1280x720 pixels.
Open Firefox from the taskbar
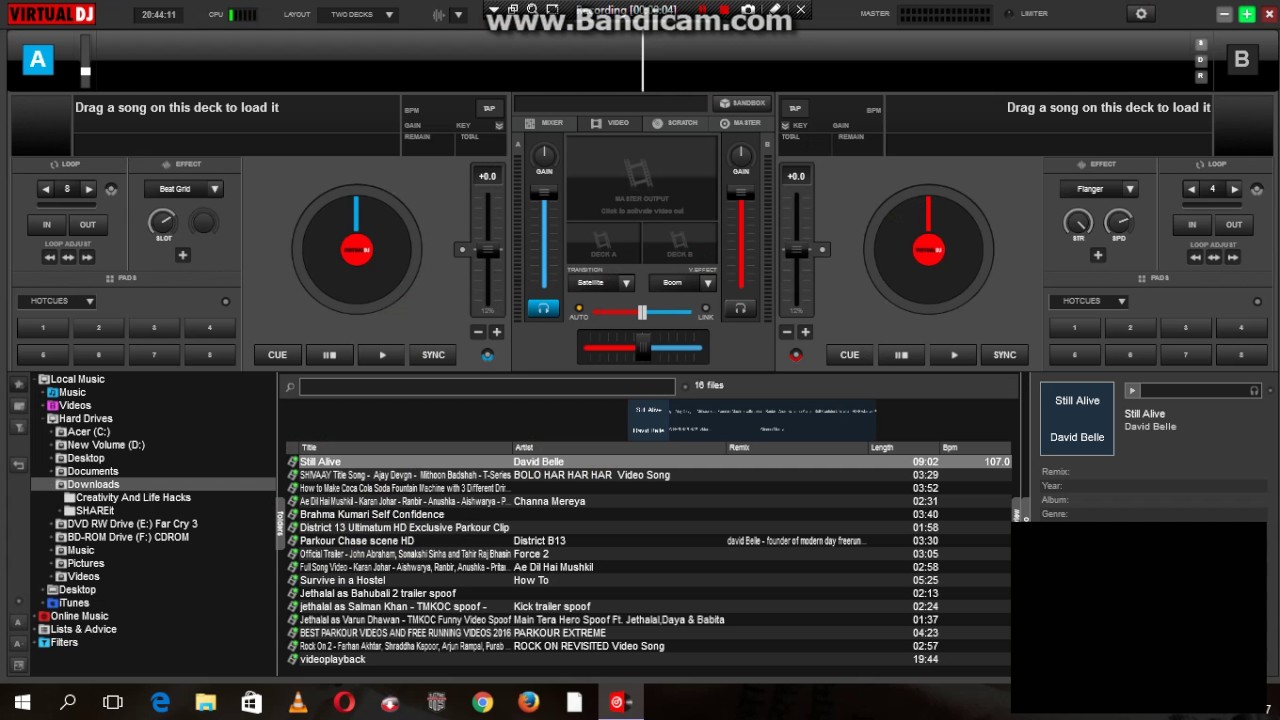point(528,702)
